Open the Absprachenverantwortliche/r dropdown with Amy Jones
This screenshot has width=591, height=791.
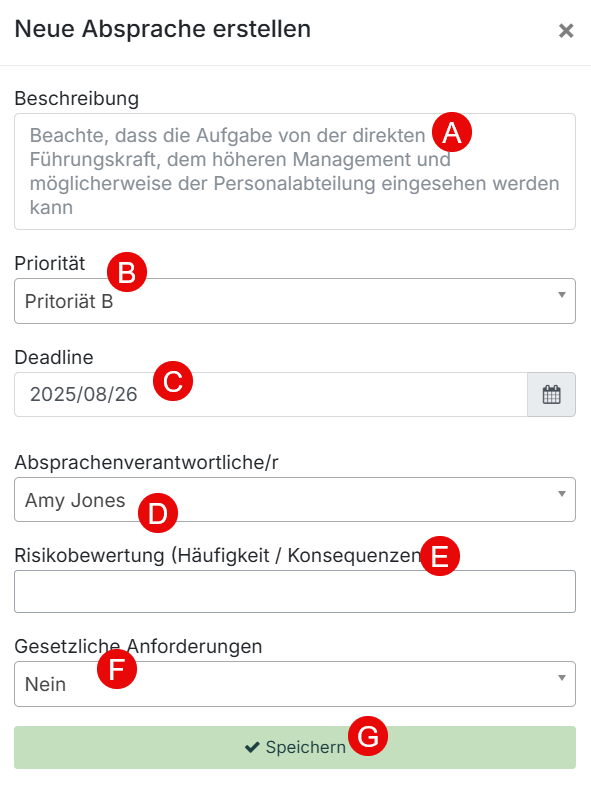click(295, 499)
